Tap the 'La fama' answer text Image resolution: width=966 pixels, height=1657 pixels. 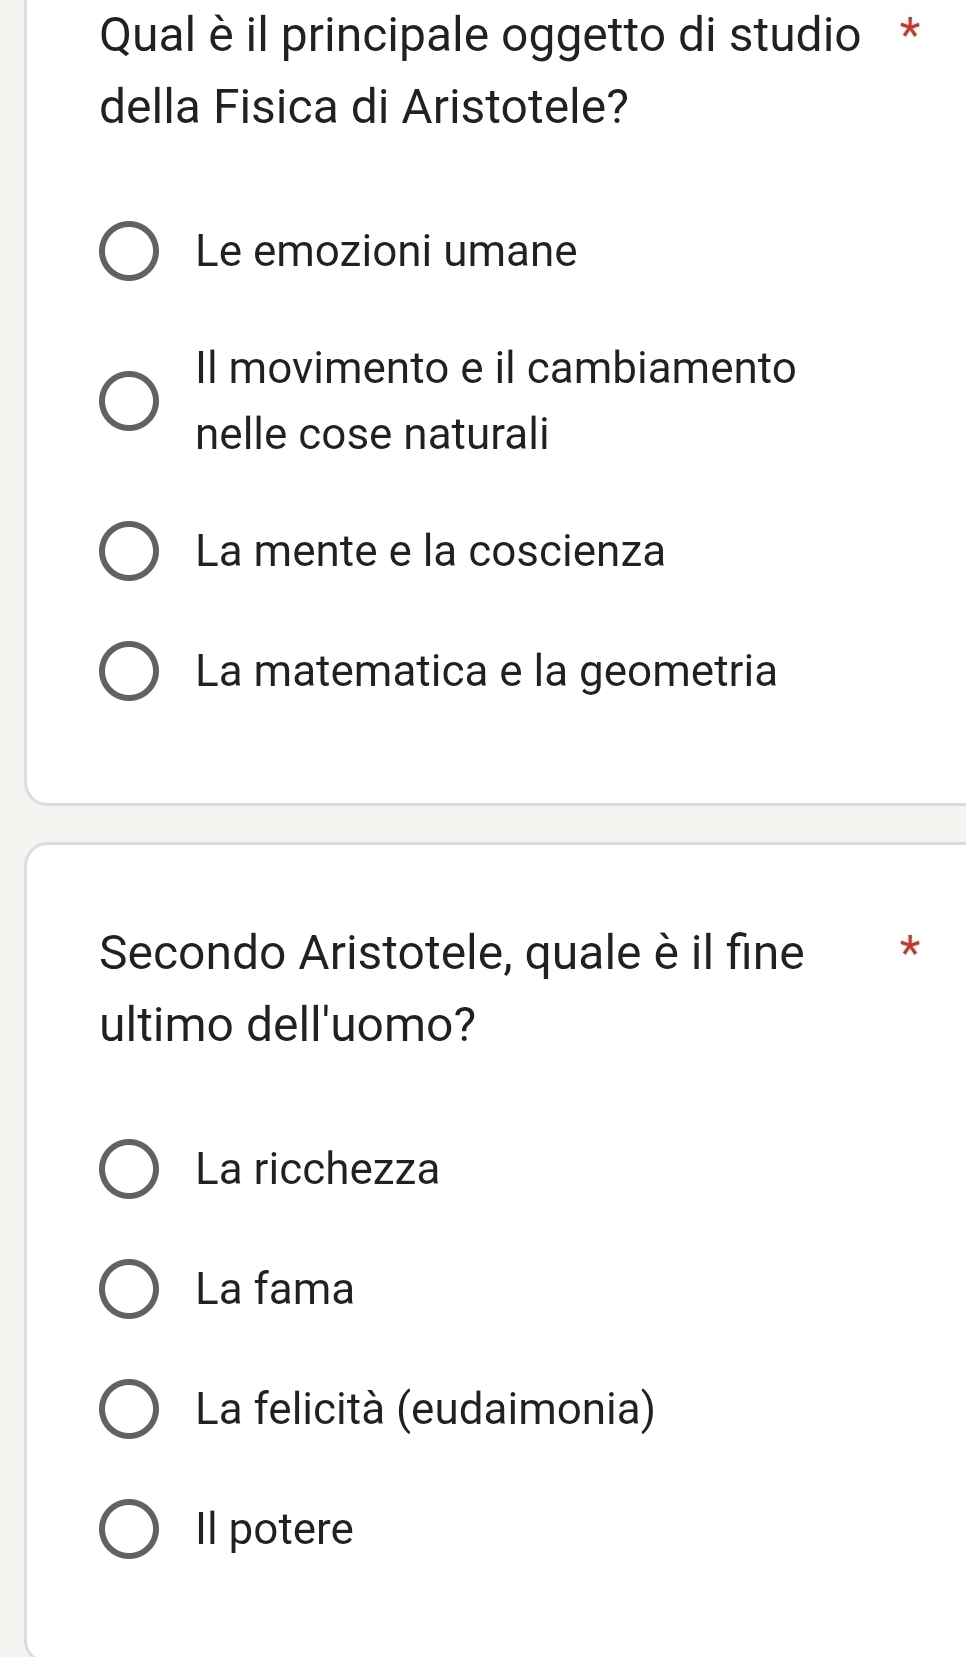(x=275, y=1289)
